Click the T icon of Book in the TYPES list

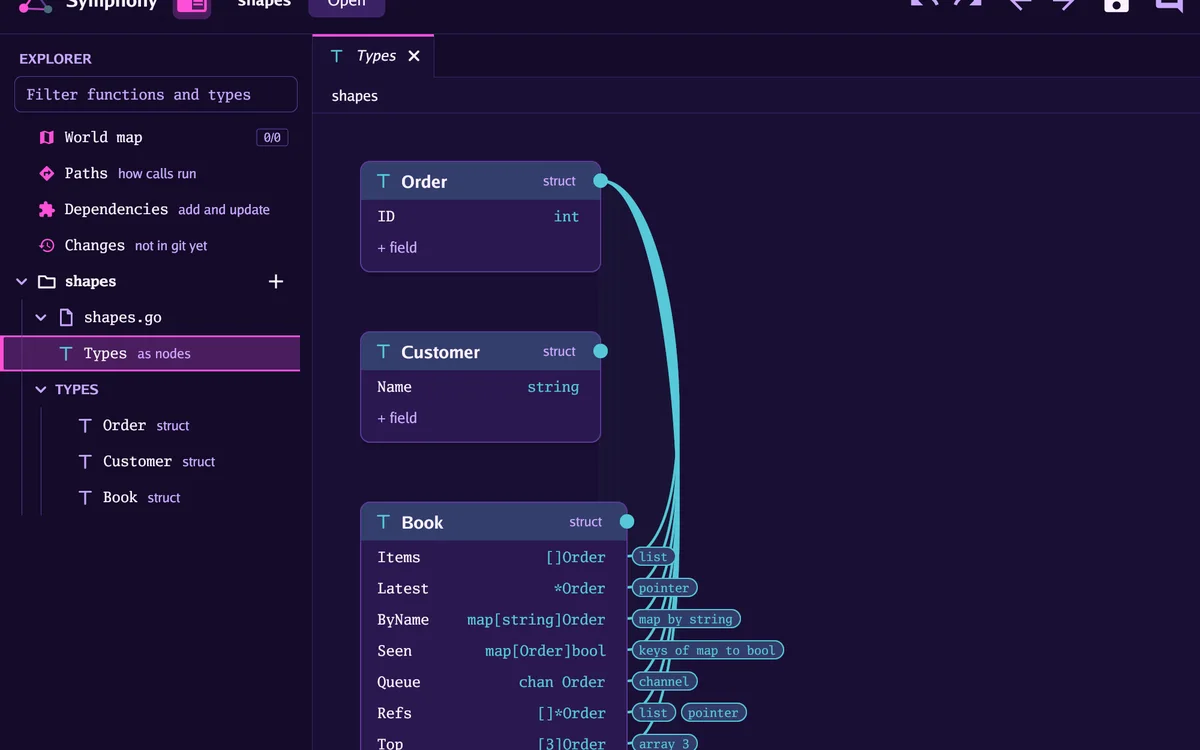(x=85, y=497)
